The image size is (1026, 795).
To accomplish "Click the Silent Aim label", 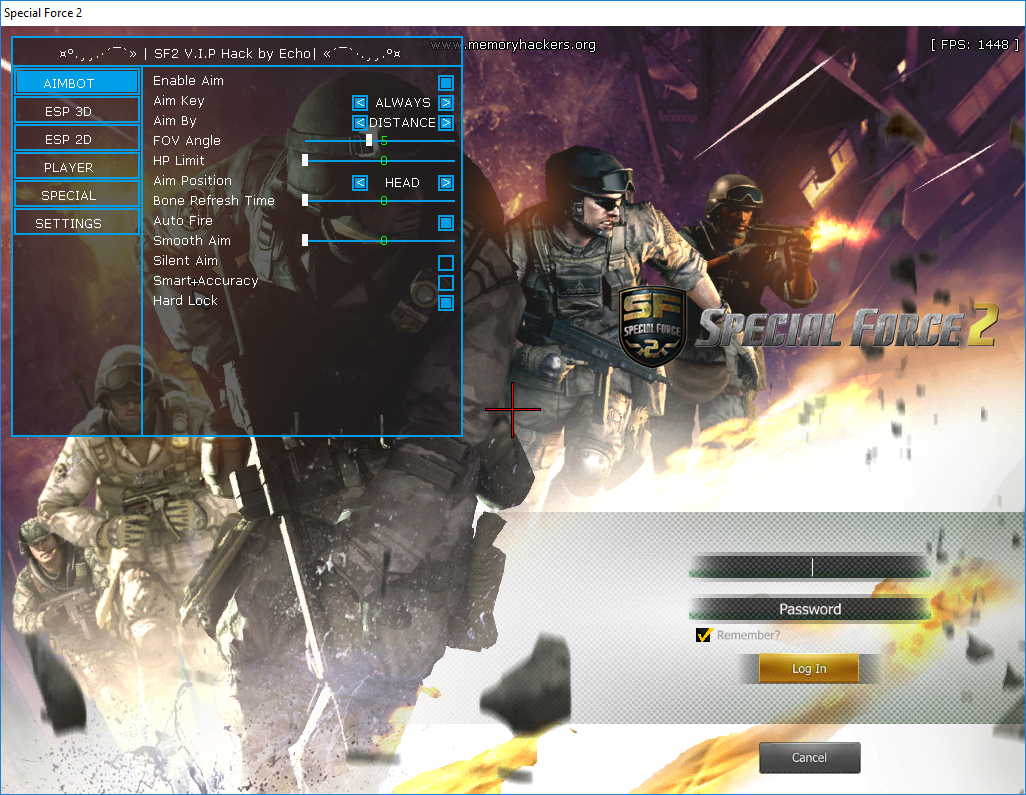I will [185, 260].
